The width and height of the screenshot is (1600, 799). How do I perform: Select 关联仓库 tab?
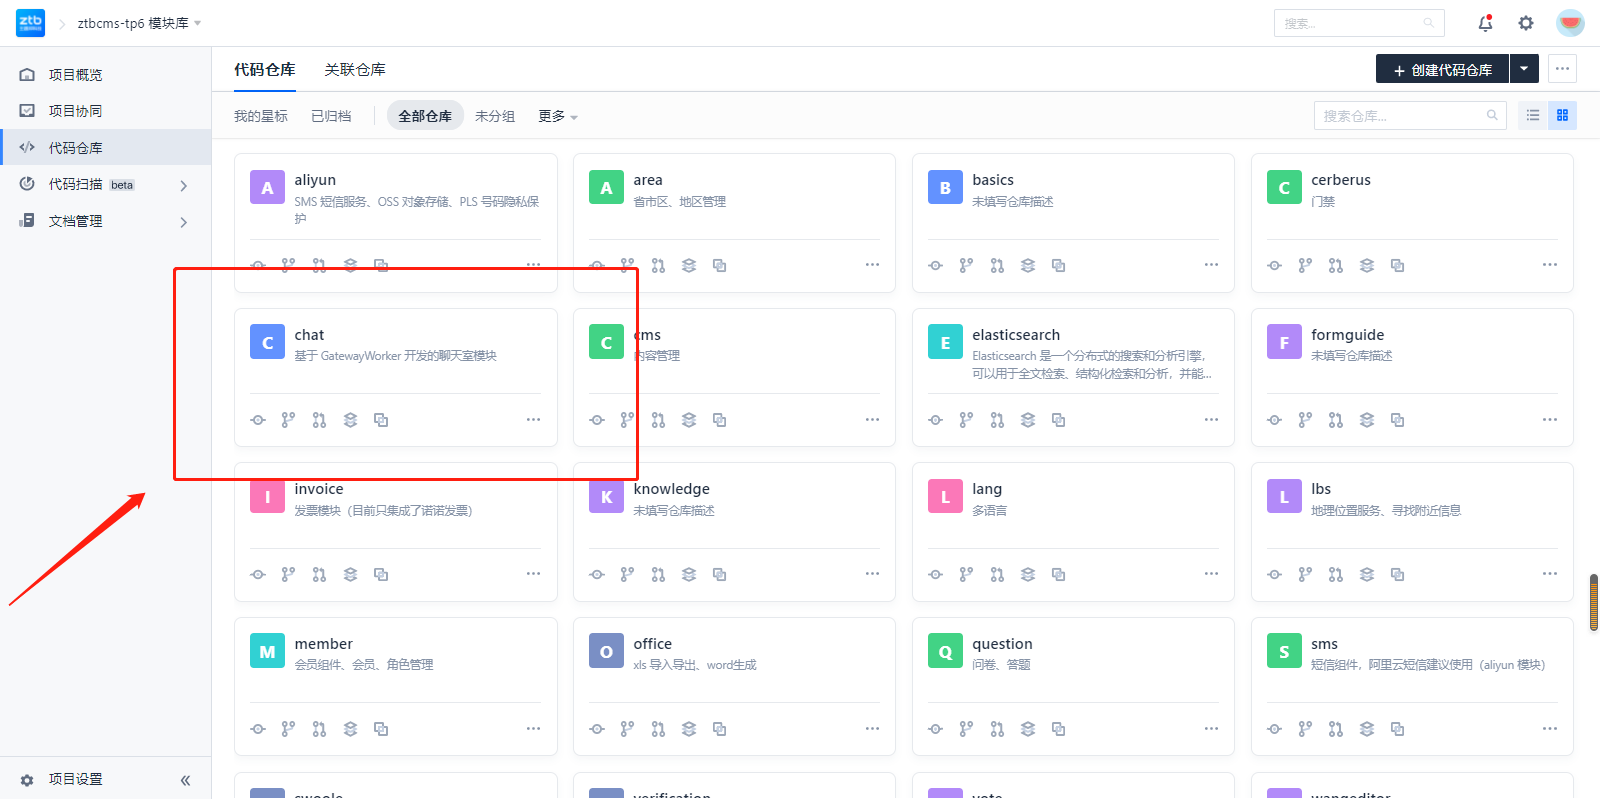pos(355,70)
